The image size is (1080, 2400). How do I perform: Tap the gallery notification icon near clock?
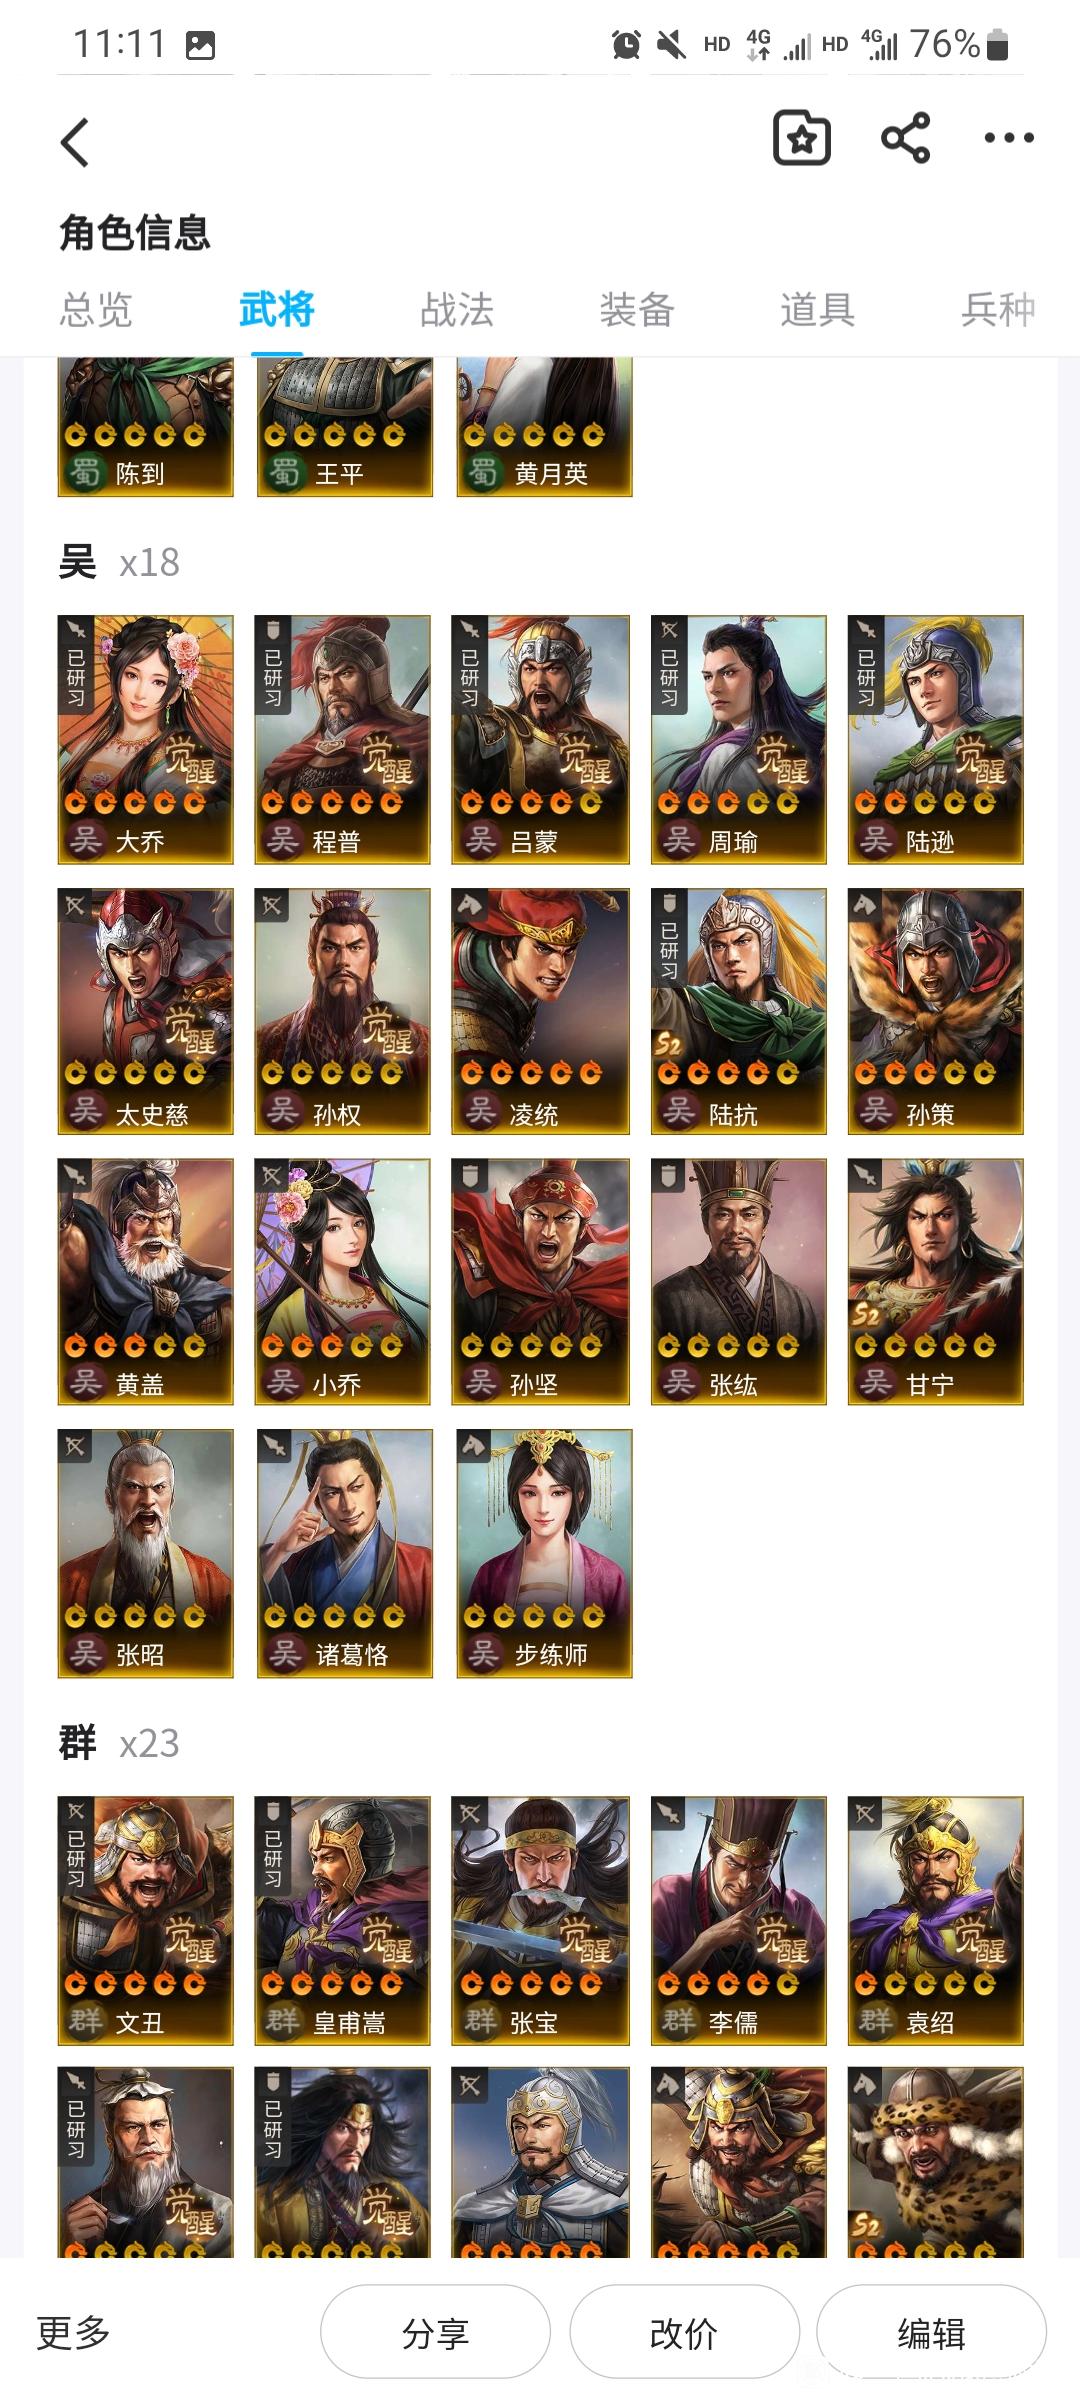pyautogui.click(x=200, y=45)
